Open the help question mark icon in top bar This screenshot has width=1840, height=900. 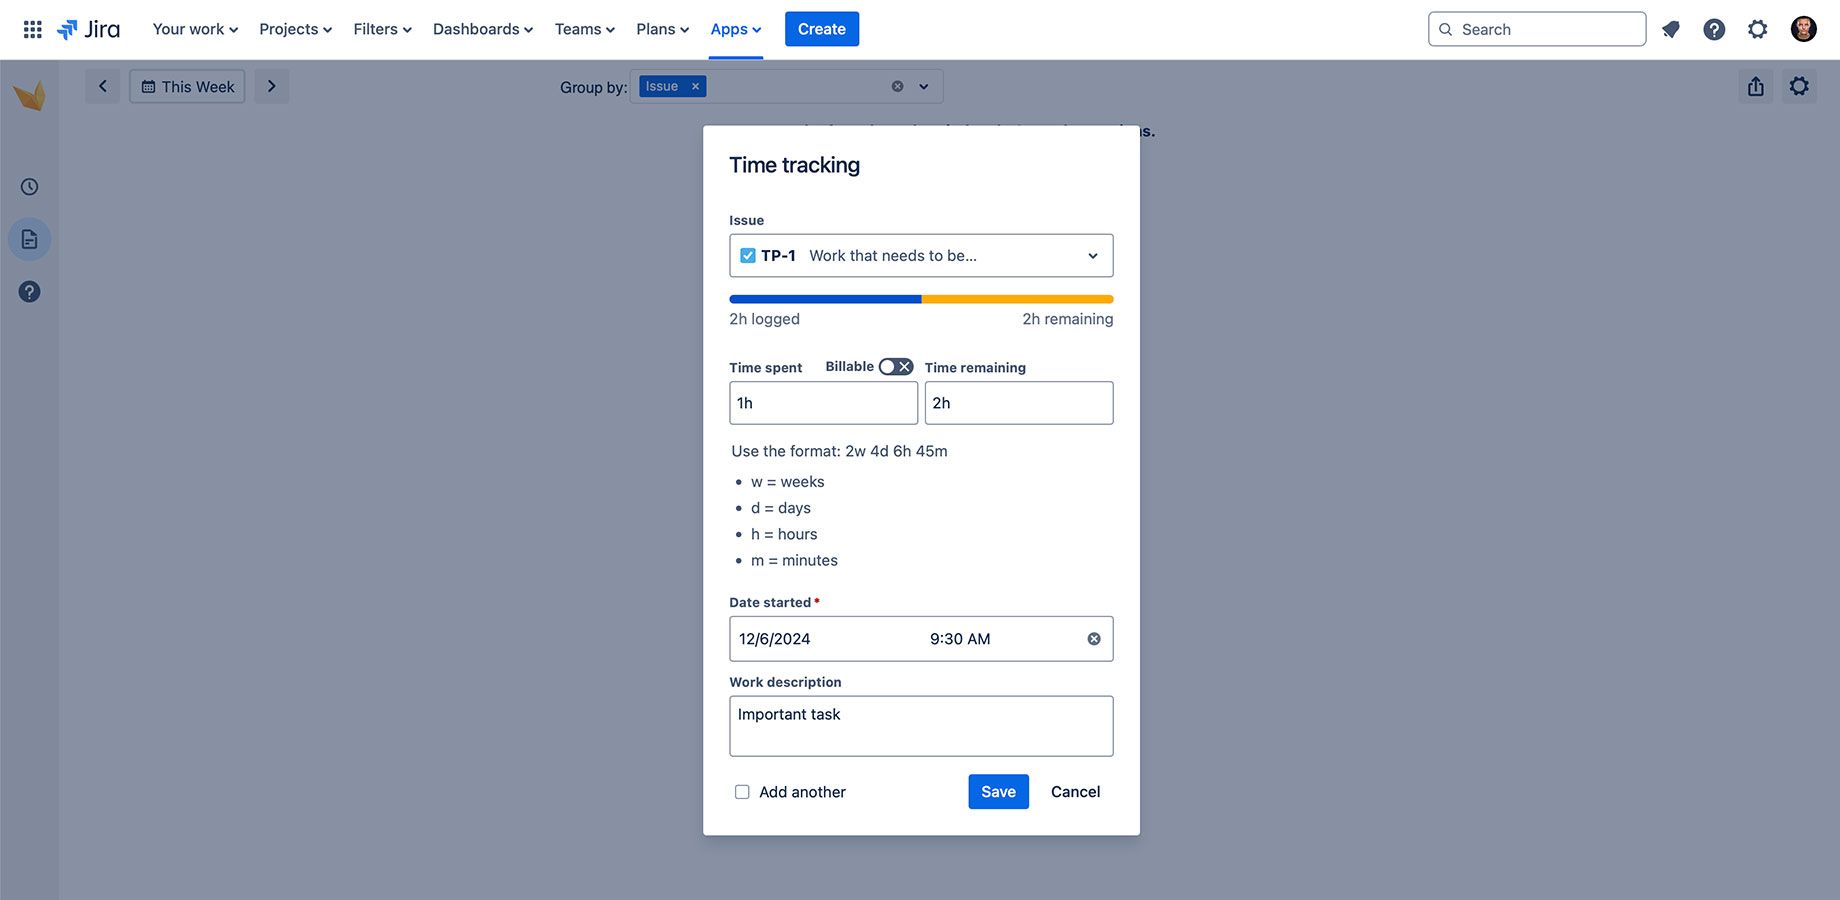(1714, 30)
